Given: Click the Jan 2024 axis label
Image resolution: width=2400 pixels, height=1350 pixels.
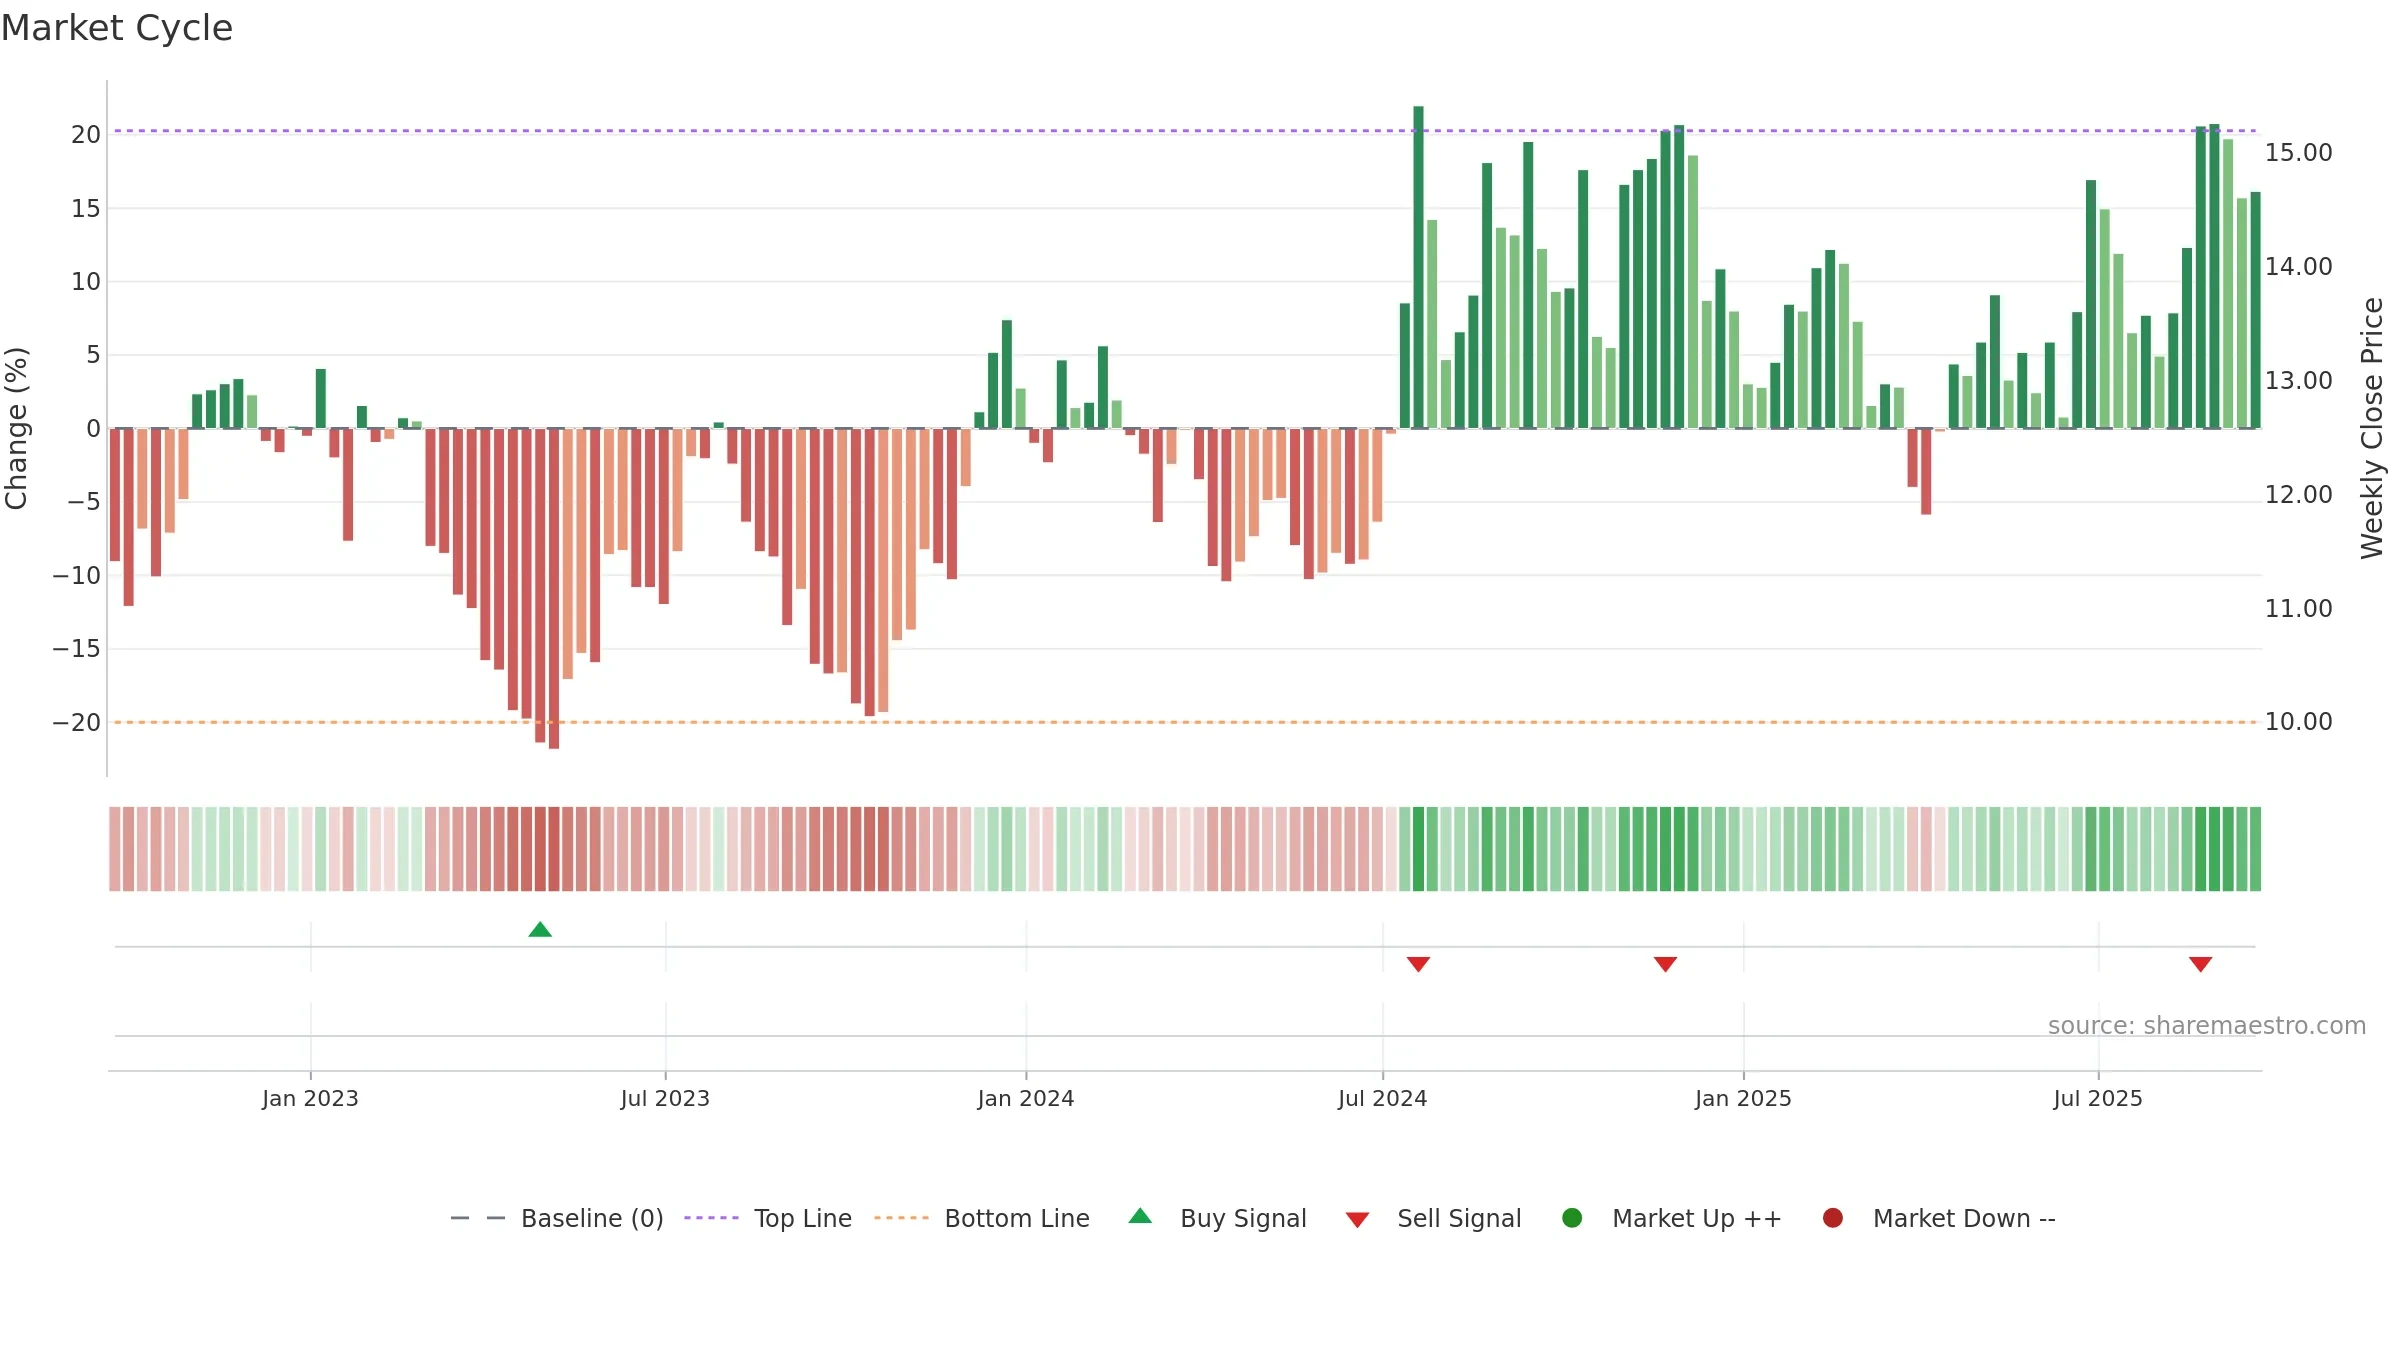Looking at the screenshot, I should pyautogui.click(x=1026, y=1098).
